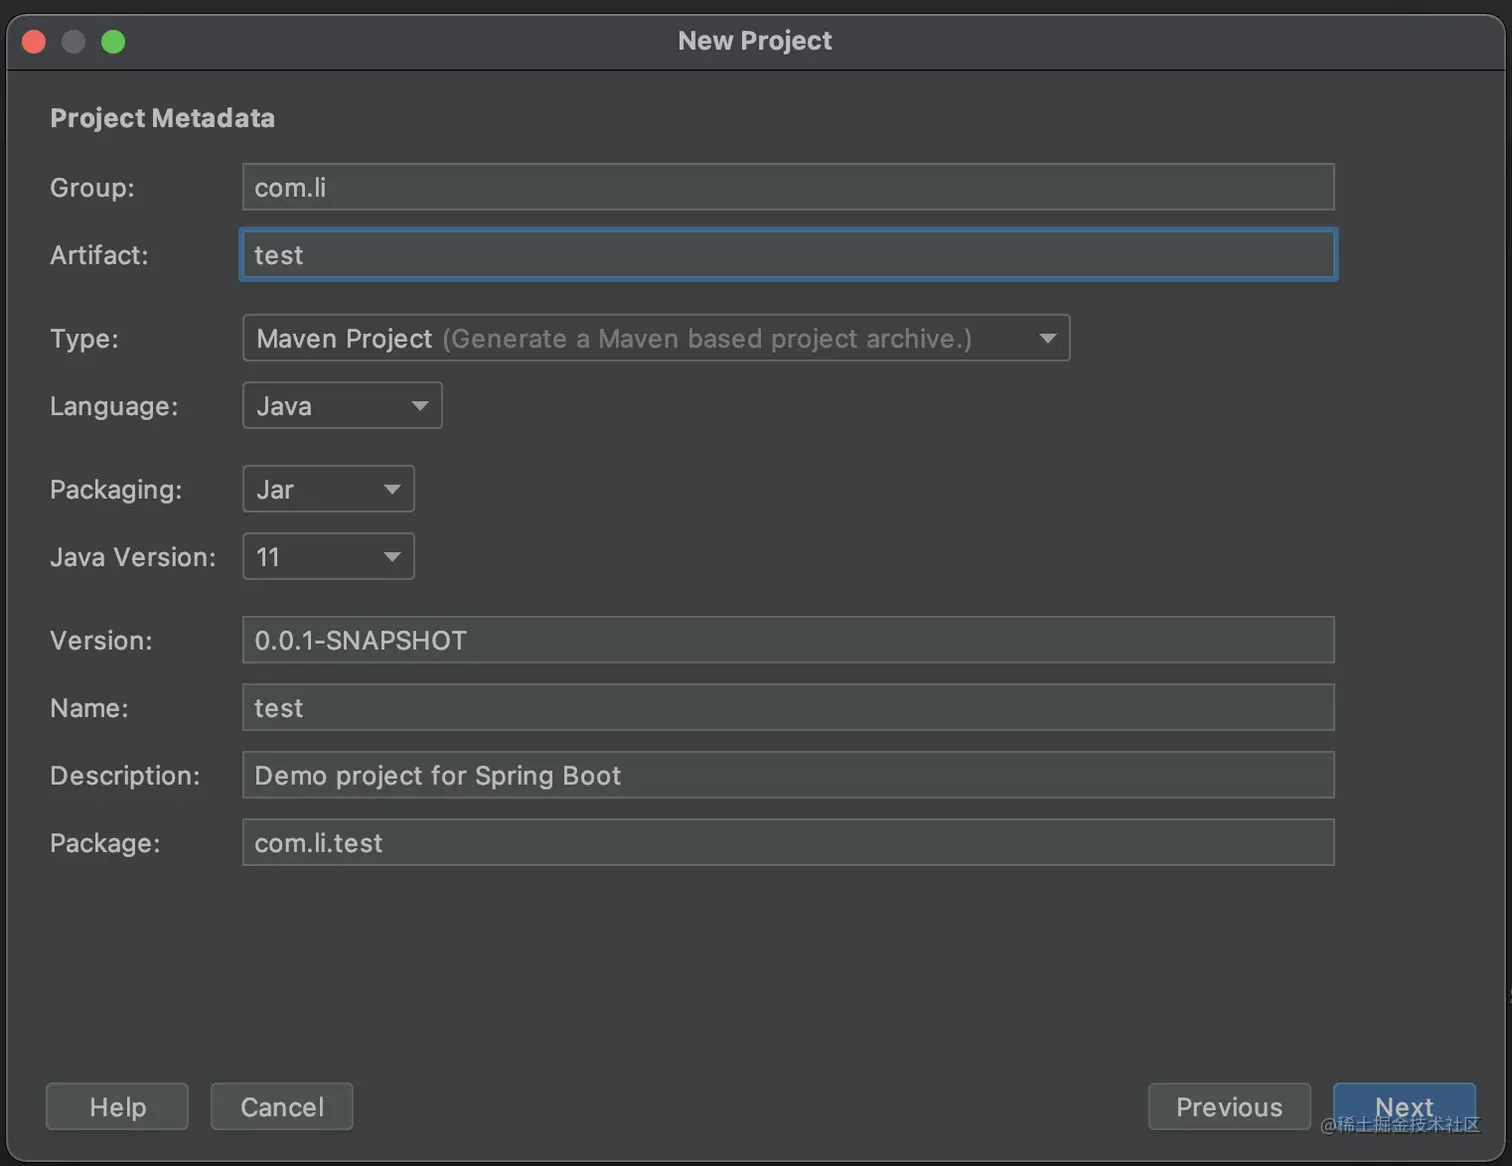Expand the Language dropdown showing Java
This screenshot has height=1166, width=1512.
341,406
